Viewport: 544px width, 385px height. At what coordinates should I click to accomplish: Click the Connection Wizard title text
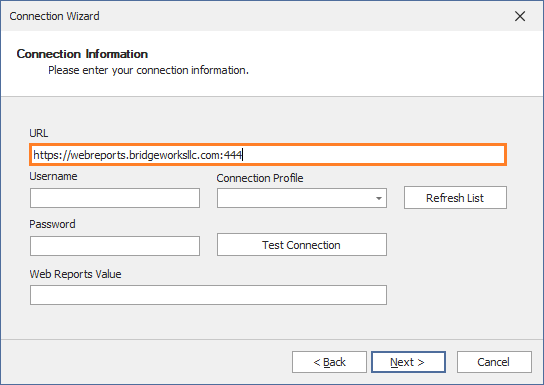(54, 16)
